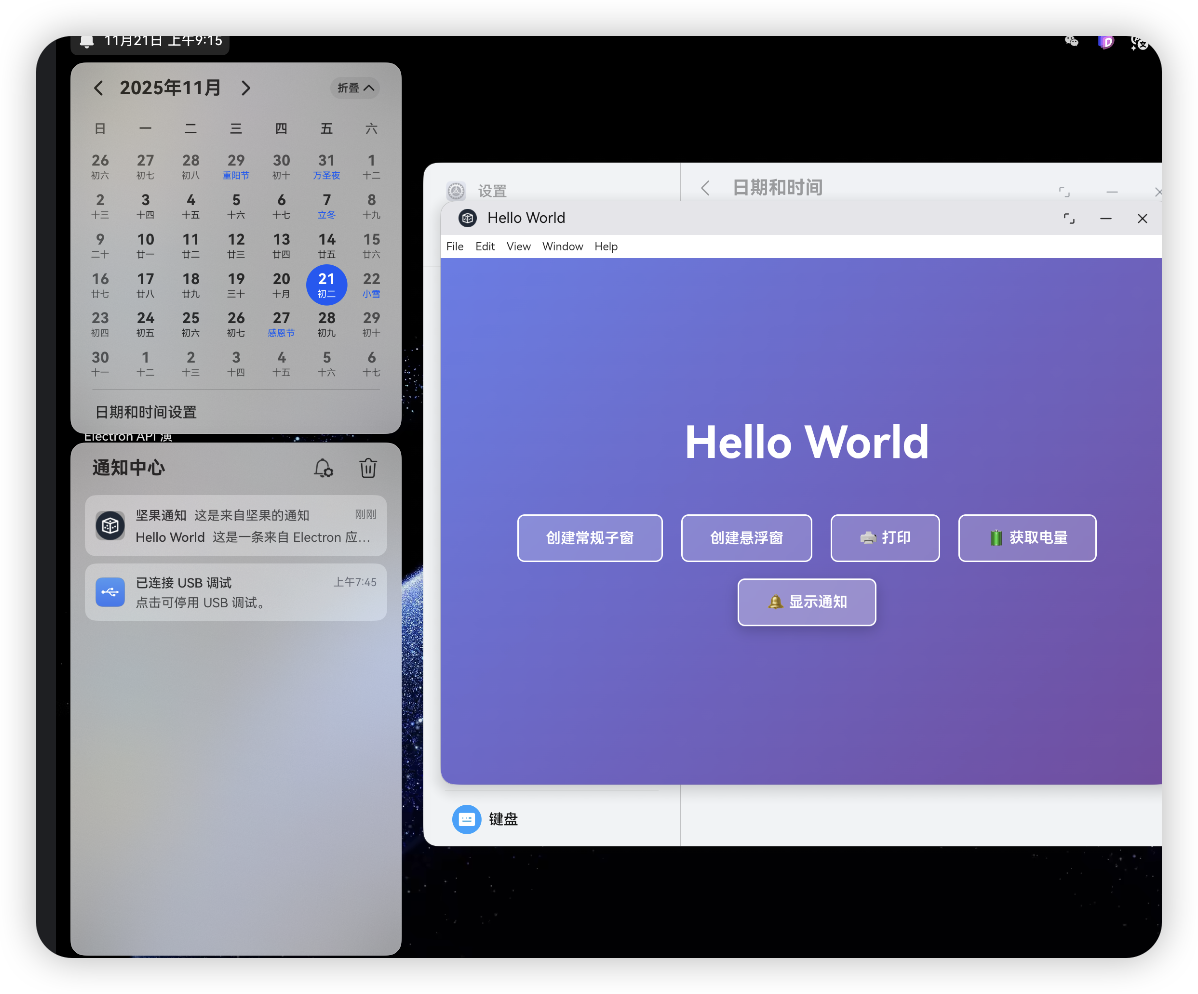Click the USB debugging notification icon
This screenshot has width=1198, height=994.
coord(110,592)
